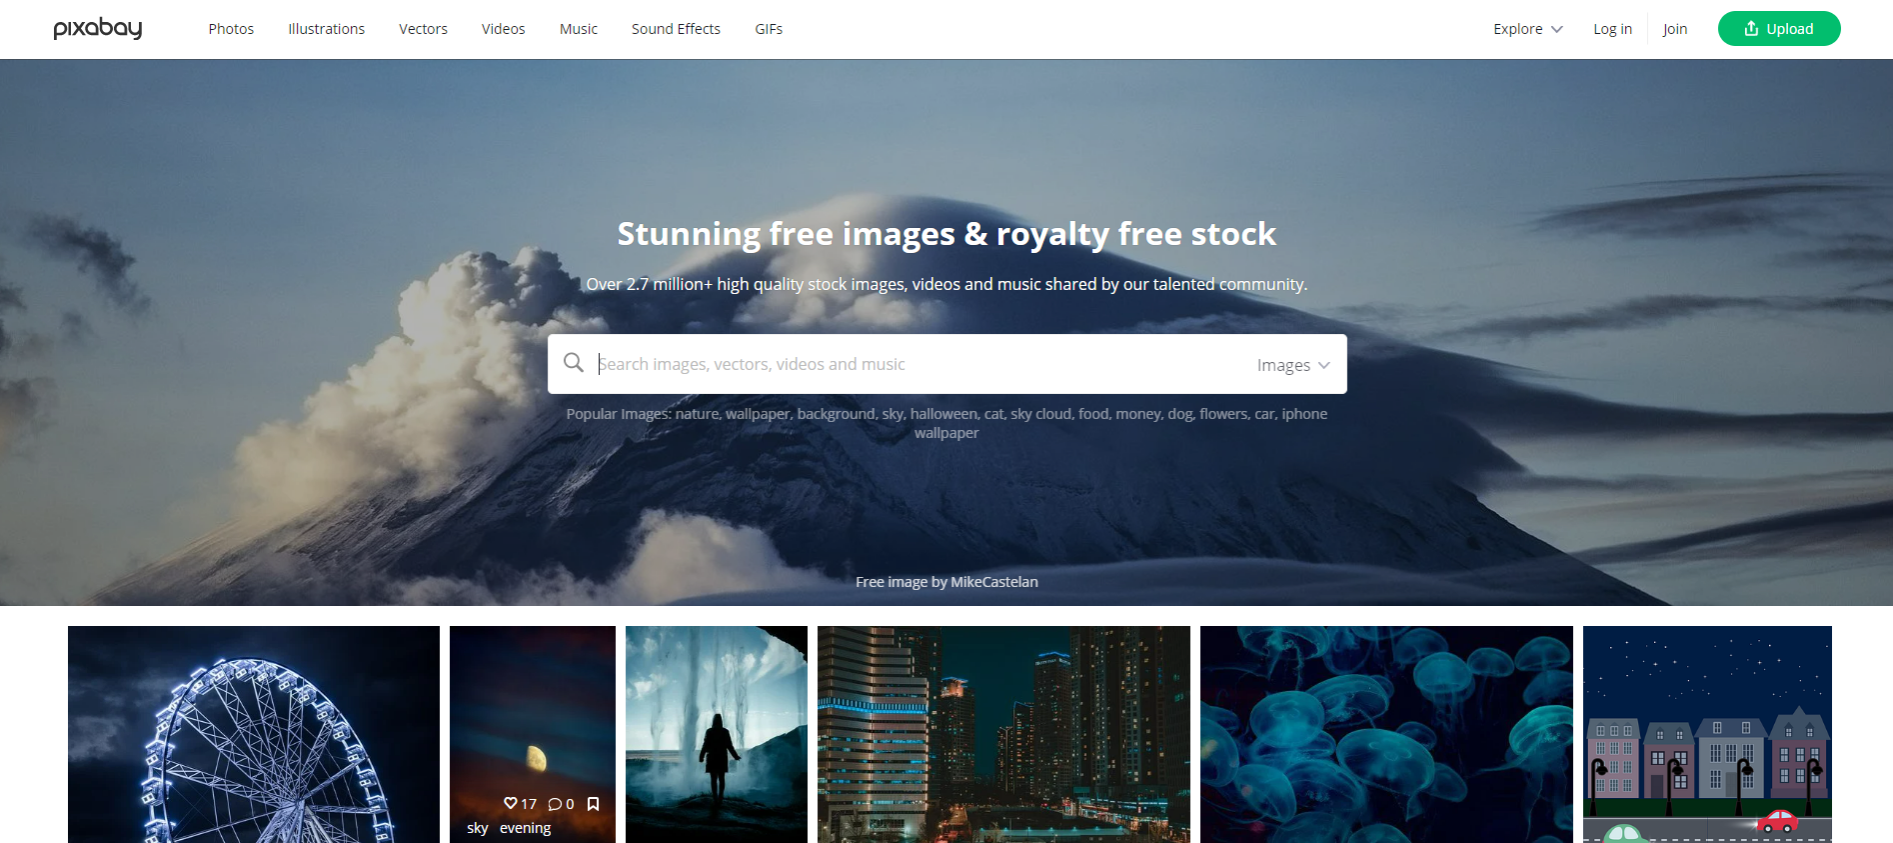
Task: Like the moon image with heart icon
Action: click(x=511, y=804)
